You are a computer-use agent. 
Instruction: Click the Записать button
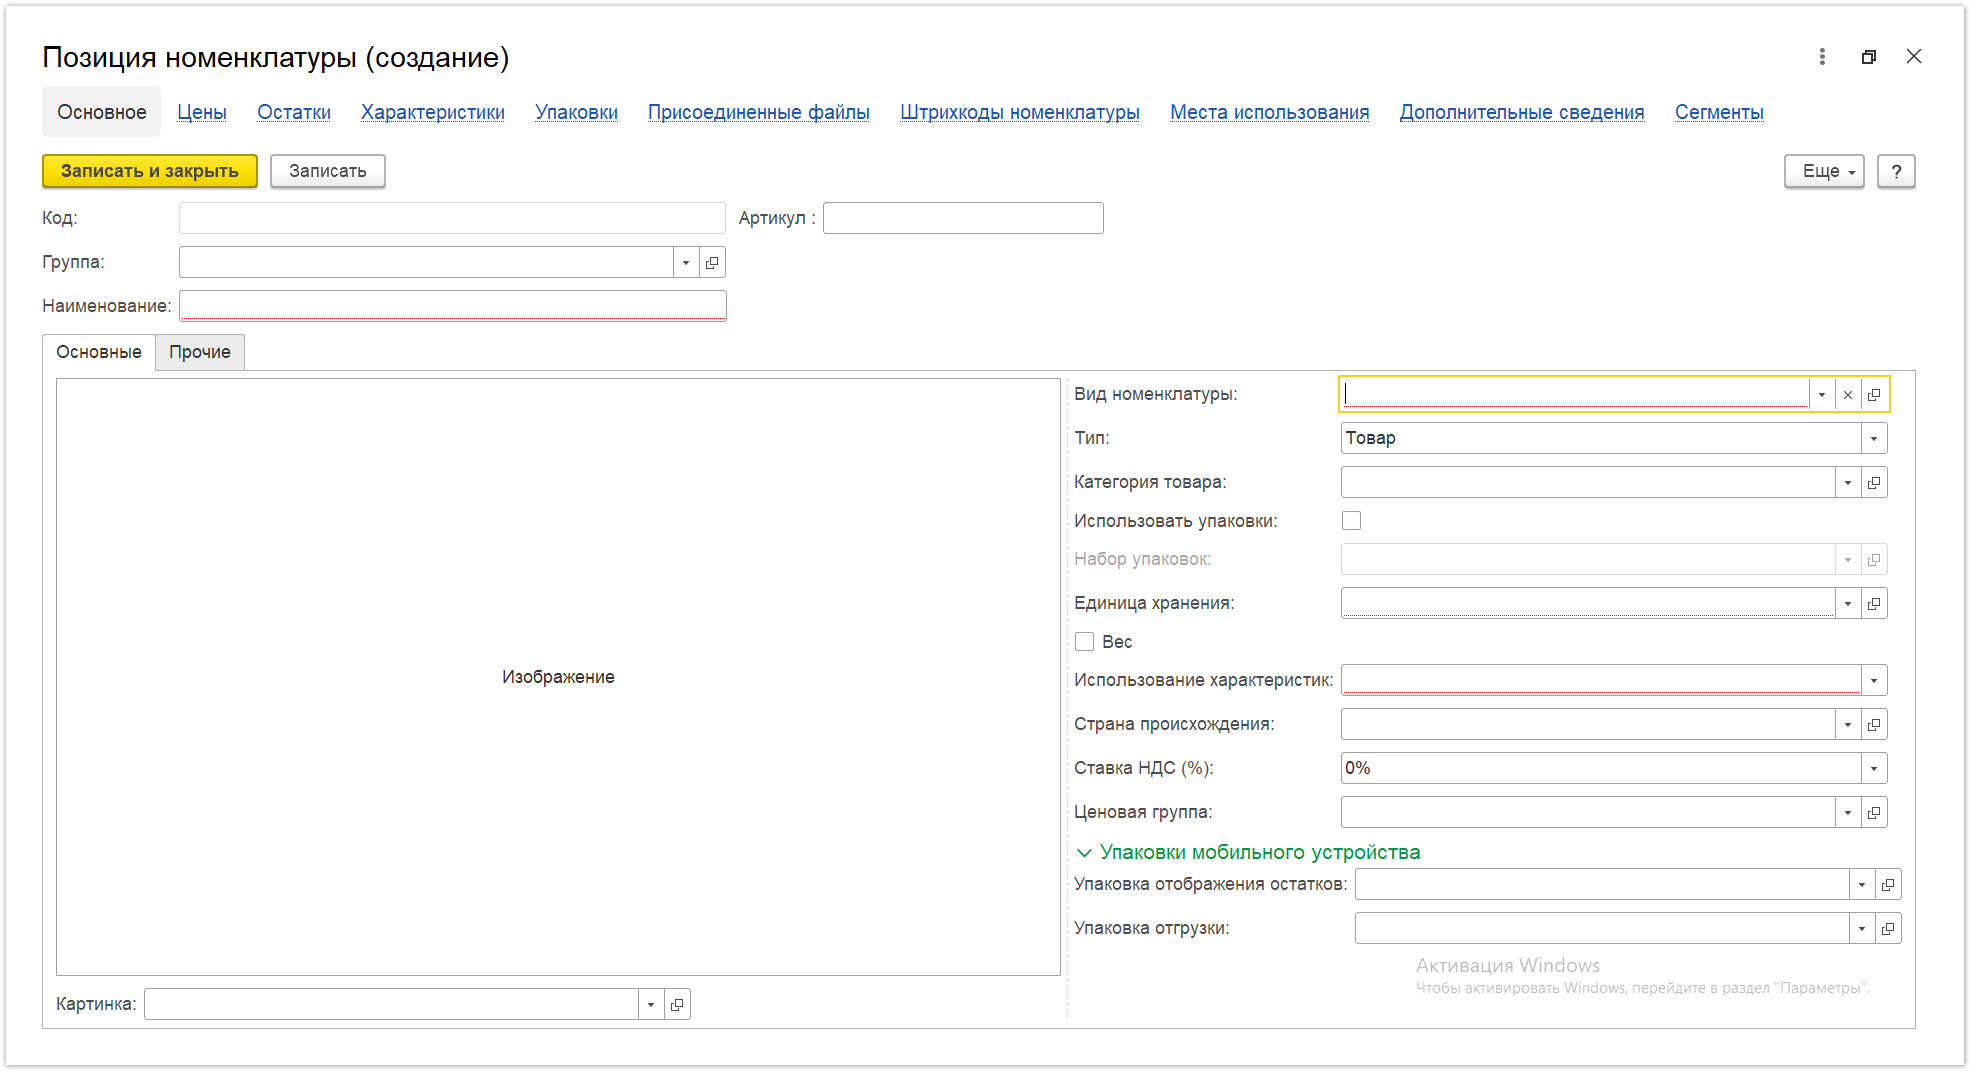(x=328, y=171)
